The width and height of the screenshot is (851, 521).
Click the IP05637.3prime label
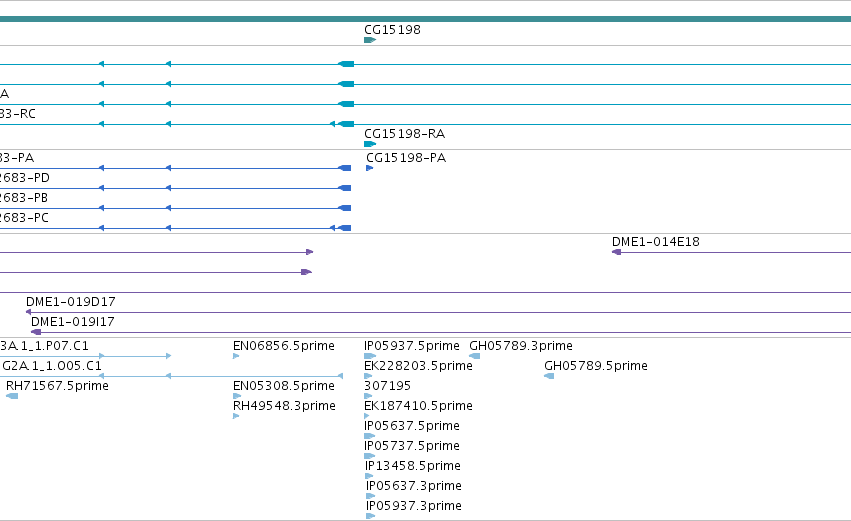point(414,486)
